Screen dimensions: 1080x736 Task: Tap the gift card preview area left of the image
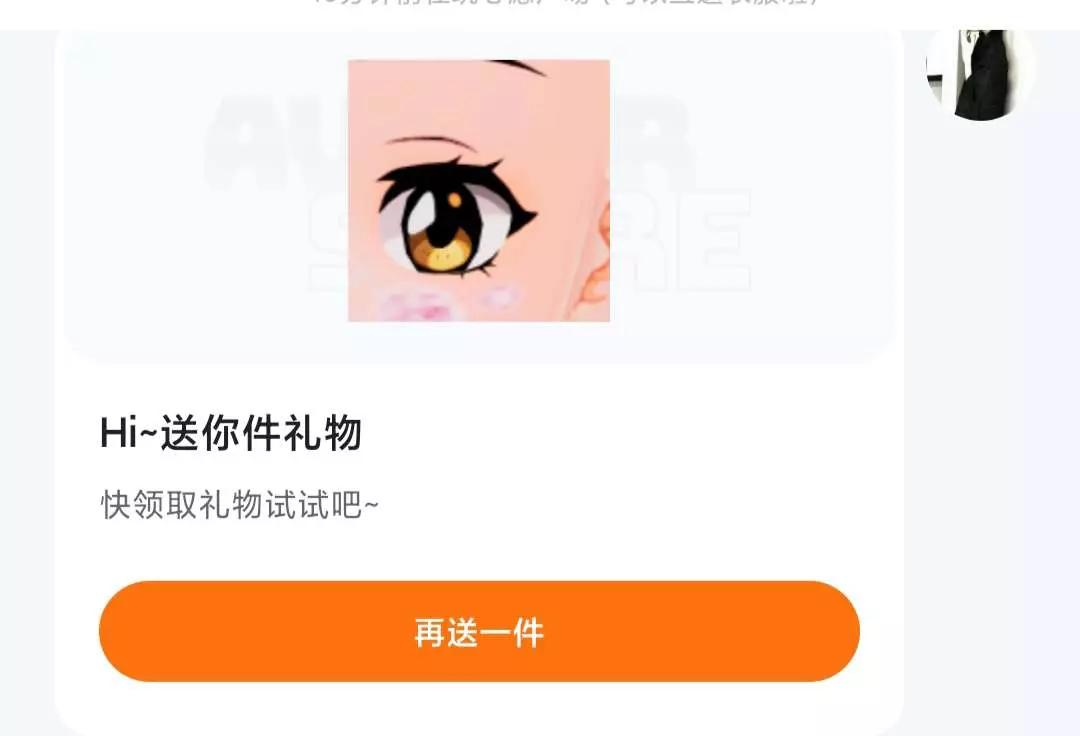tap(207, 193)
